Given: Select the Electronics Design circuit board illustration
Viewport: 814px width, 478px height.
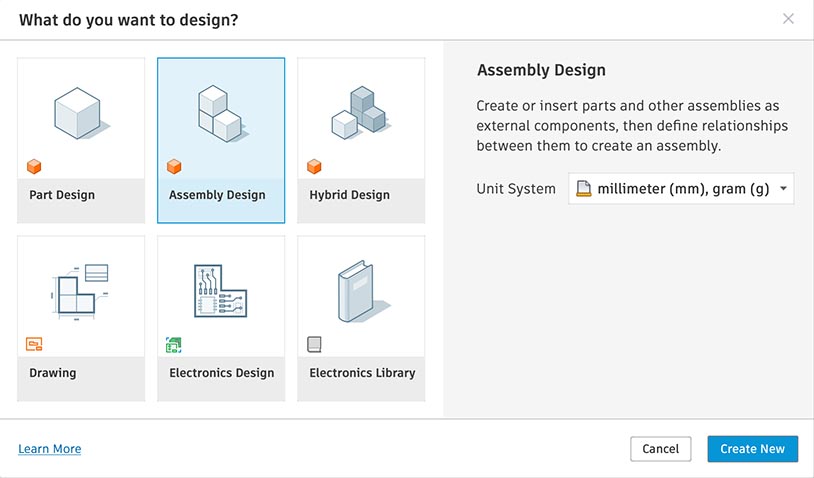Looking at the screenshot, I should coord(221,291).
